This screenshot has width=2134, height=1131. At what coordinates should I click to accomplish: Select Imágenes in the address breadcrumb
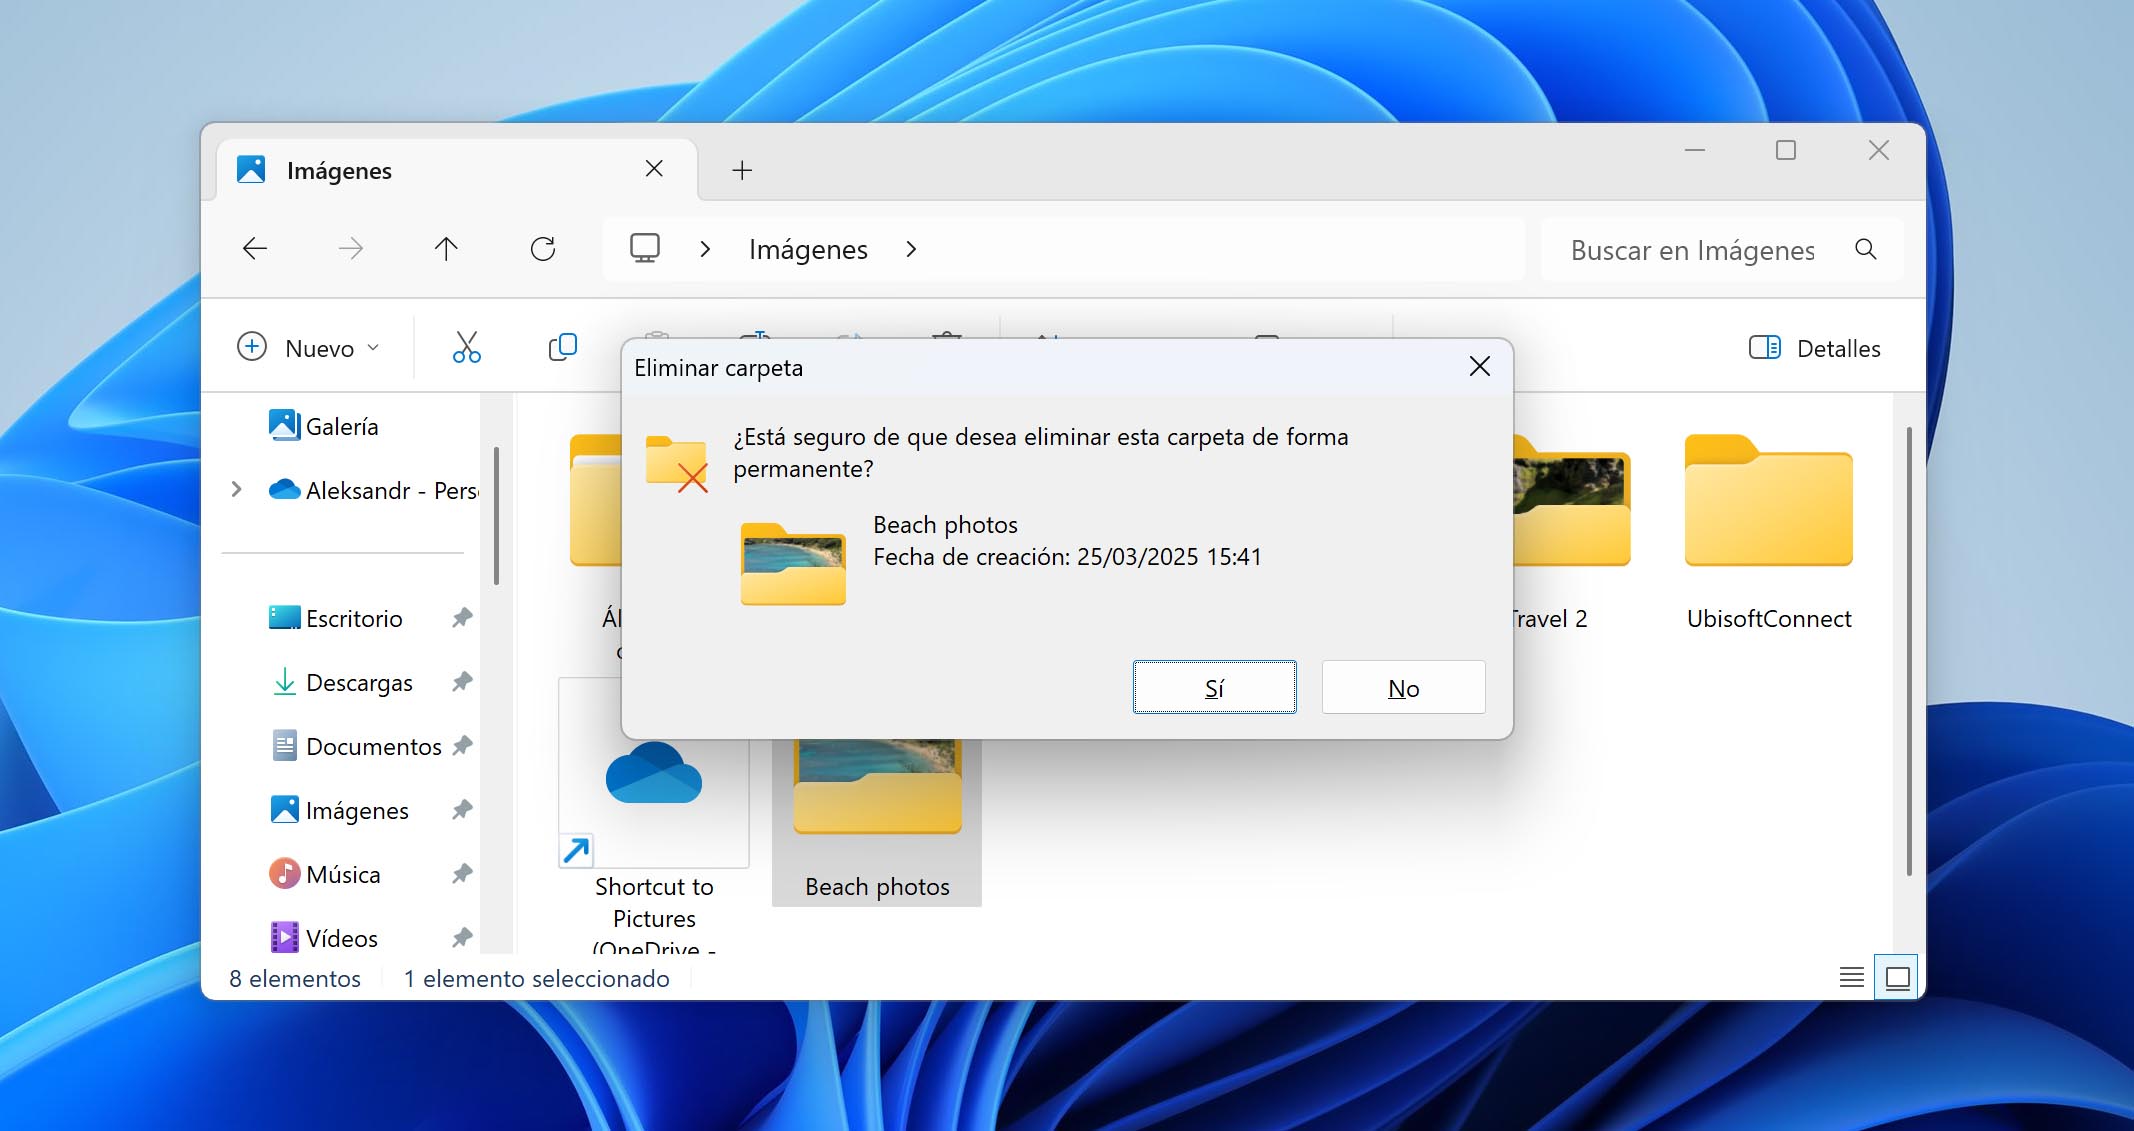(x=808, y=250)
